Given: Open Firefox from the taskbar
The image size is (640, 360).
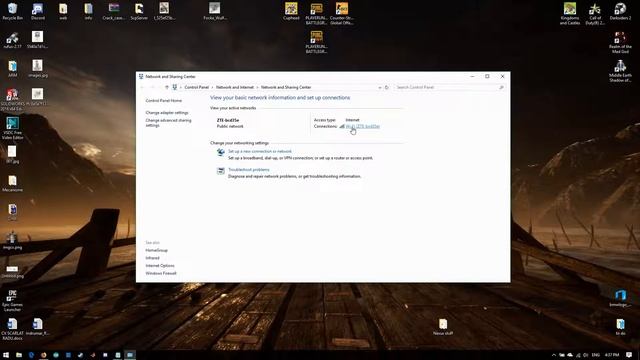Looking at the screenshot, I should [x=44, y=355].
